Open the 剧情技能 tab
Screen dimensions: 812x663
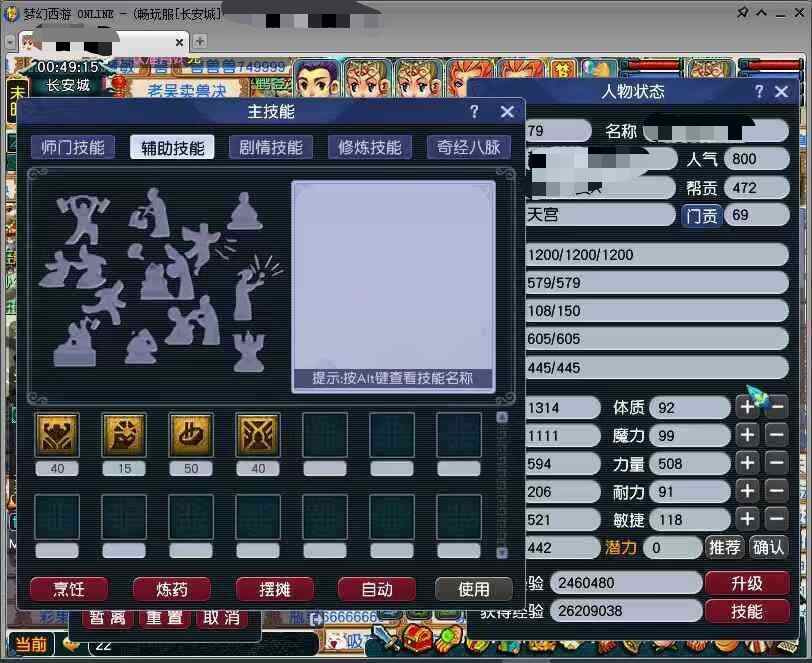click(271, 148)
